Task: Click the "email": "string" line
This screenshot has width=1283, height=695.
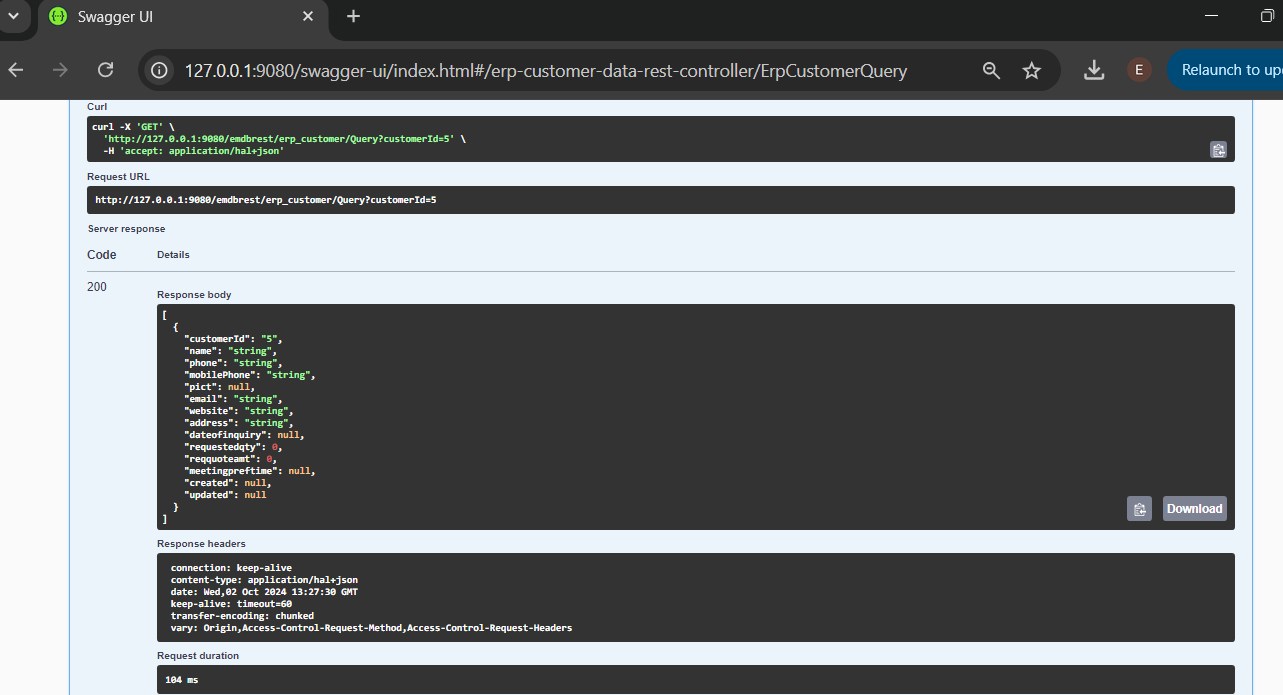Action: click(233, 399)
